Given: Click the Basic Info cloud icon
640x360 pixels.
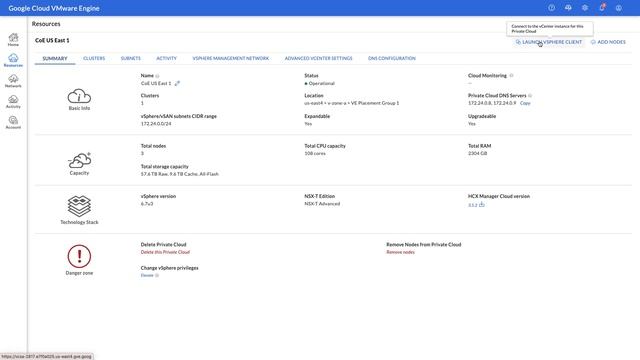Looking at the screenshot, I should [x=79, y=96].
